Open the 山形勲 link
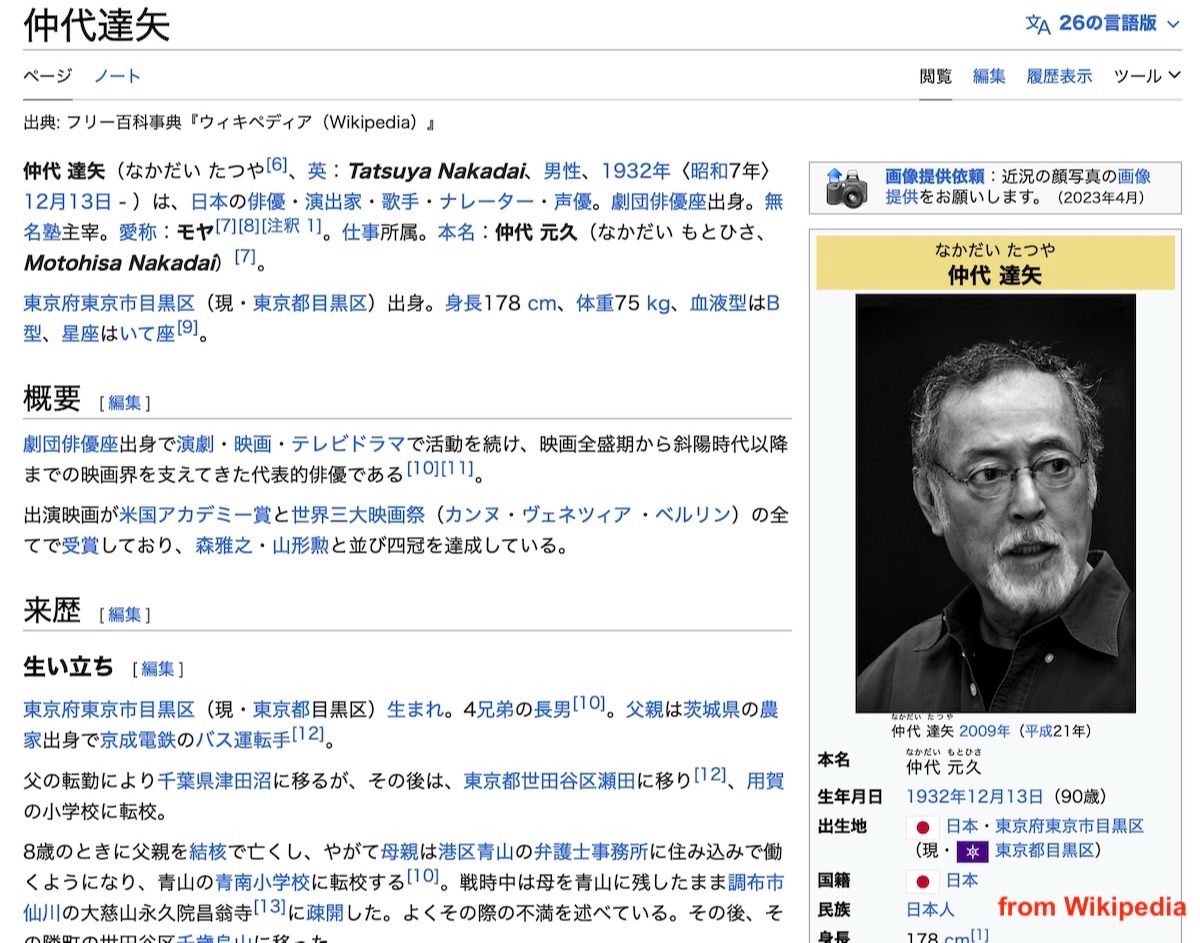This screenshot has width=1200, height=943. coord(300,547)
